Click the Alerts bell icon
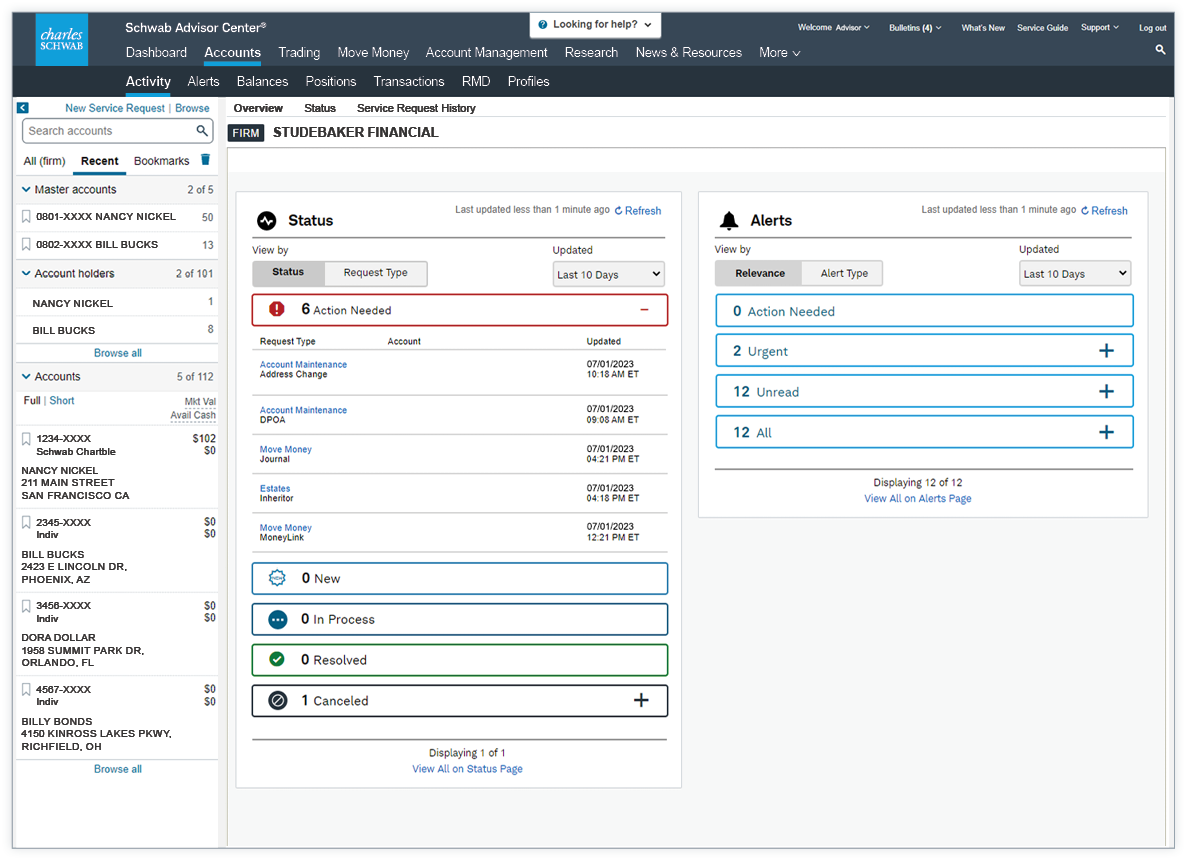The height and width of the screenshot is (861, 1187). [729, 220]
